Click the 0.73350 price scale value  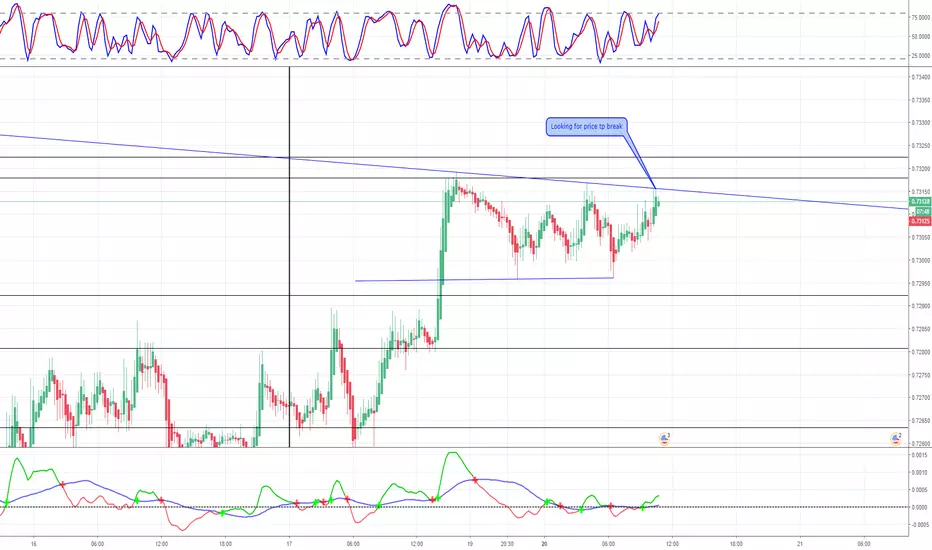click(921, 100)
